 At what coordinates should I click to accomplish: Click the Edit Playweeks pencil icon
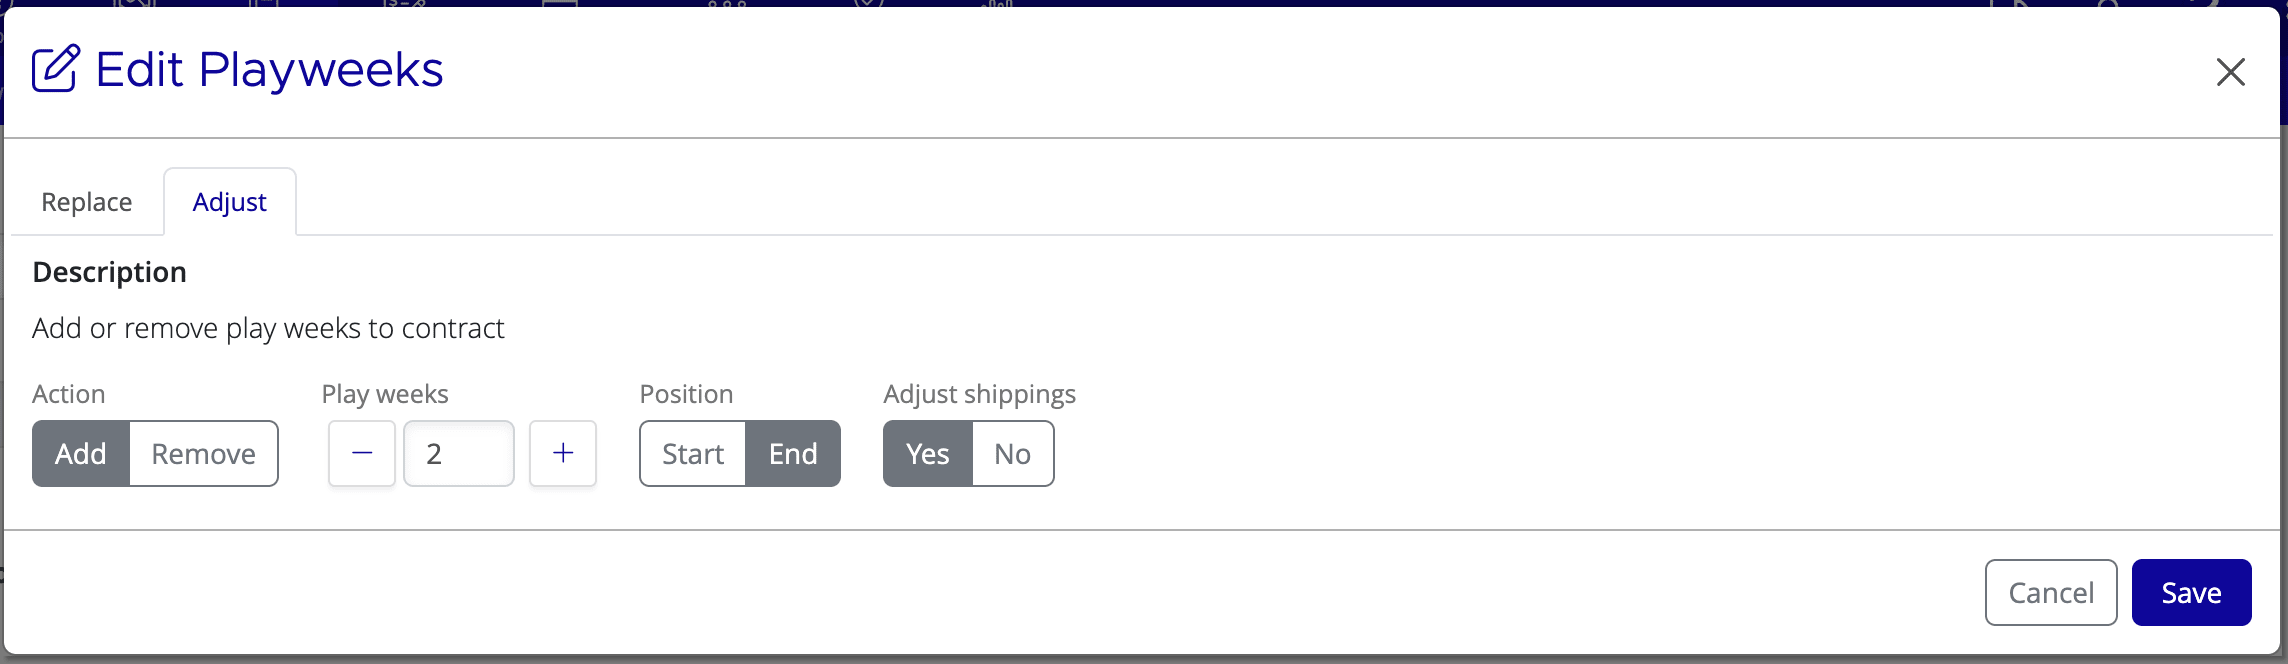tap(55, 68)
